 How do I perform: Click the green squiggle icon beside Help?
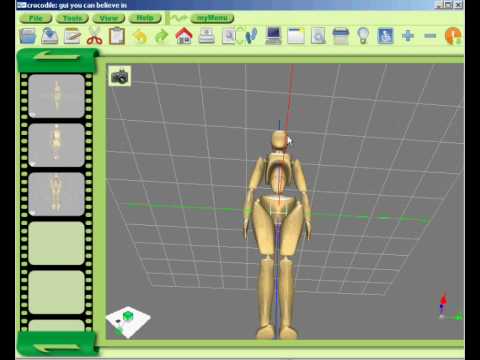[x=176, y=18]
